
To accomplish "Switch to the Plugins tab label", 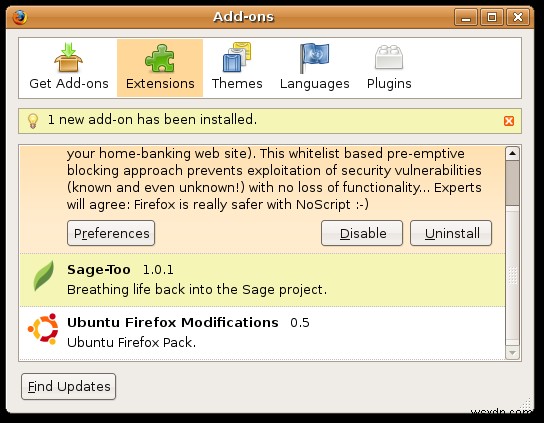I will pos(389,84).
